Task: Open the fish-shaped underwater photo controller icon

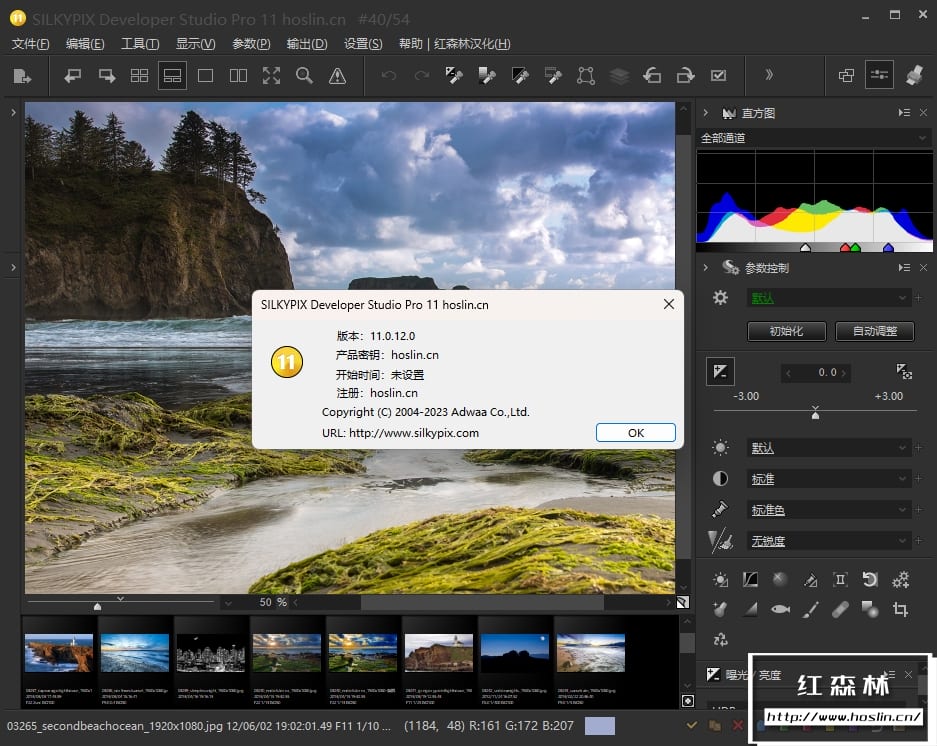Action: (x=780, y=609)
